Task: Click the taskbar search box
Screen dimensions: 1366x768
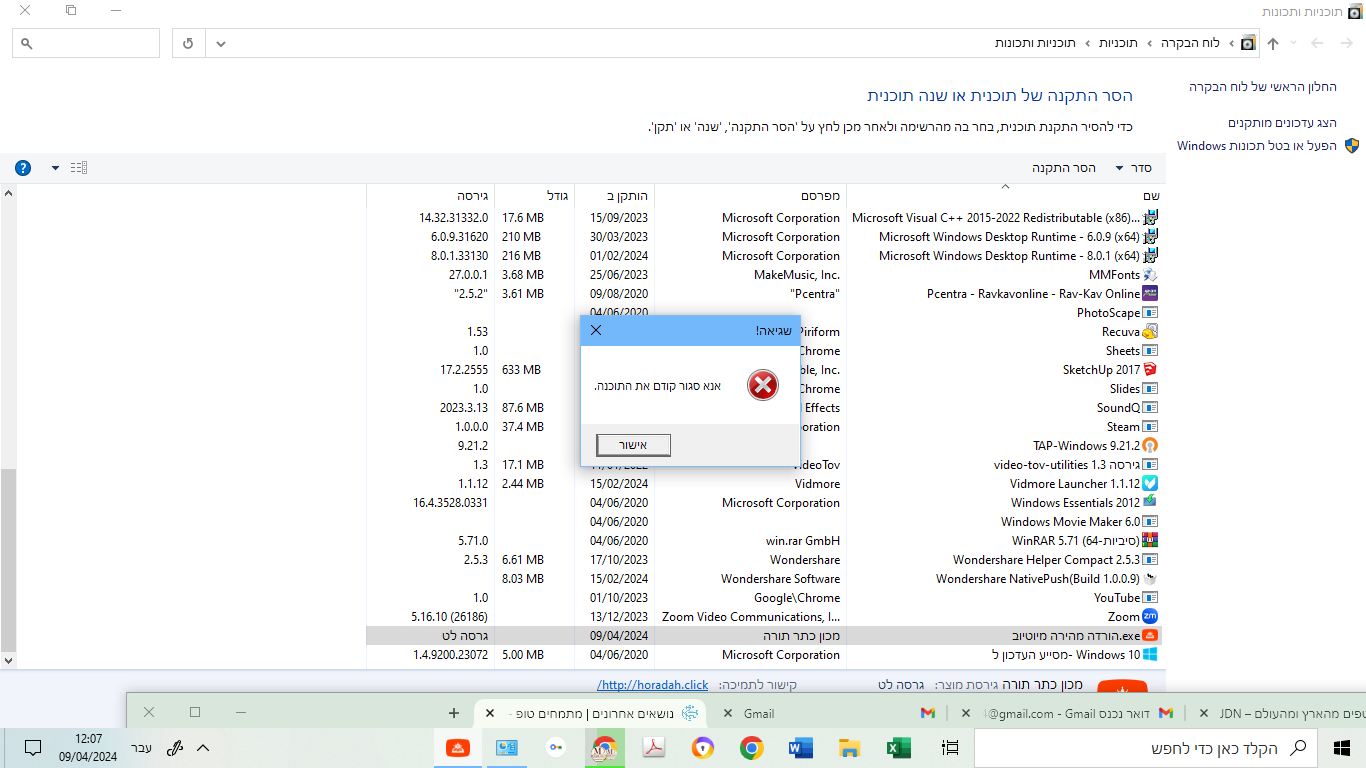Action: click(1147, 748)
